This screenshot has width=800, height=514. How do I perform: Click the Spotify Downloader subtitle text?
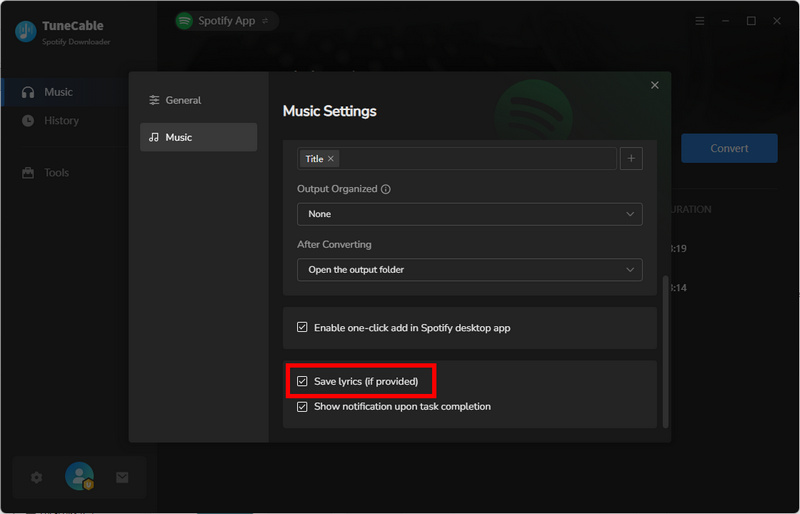[x=76, y=42]
